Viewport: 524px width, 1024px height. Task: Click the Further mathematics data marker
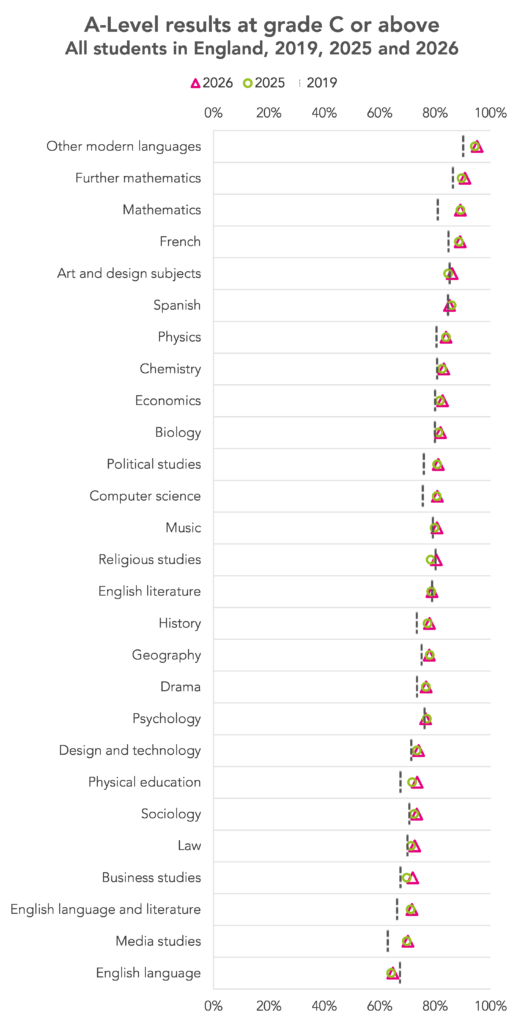464,178
